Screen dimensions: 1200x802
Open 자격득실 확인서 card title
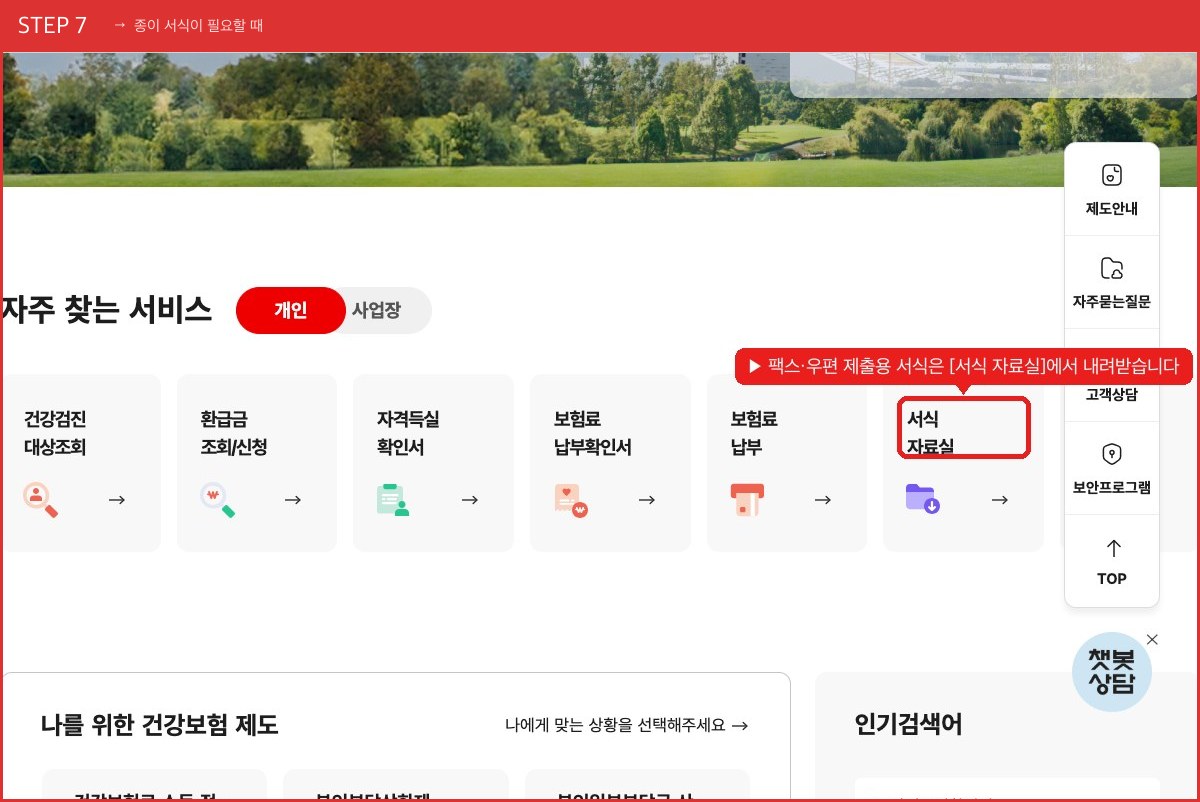coord(408,433)
